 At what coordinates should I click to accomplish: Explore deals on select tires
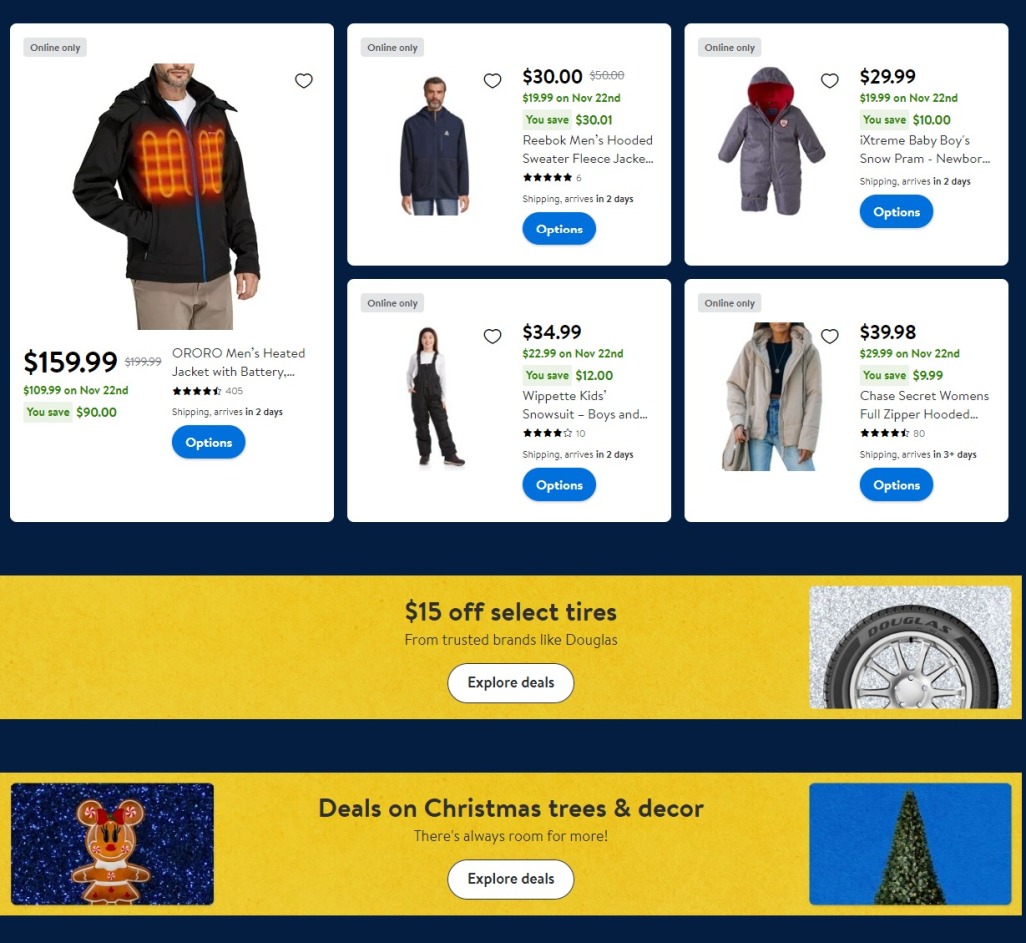point(511,683)
